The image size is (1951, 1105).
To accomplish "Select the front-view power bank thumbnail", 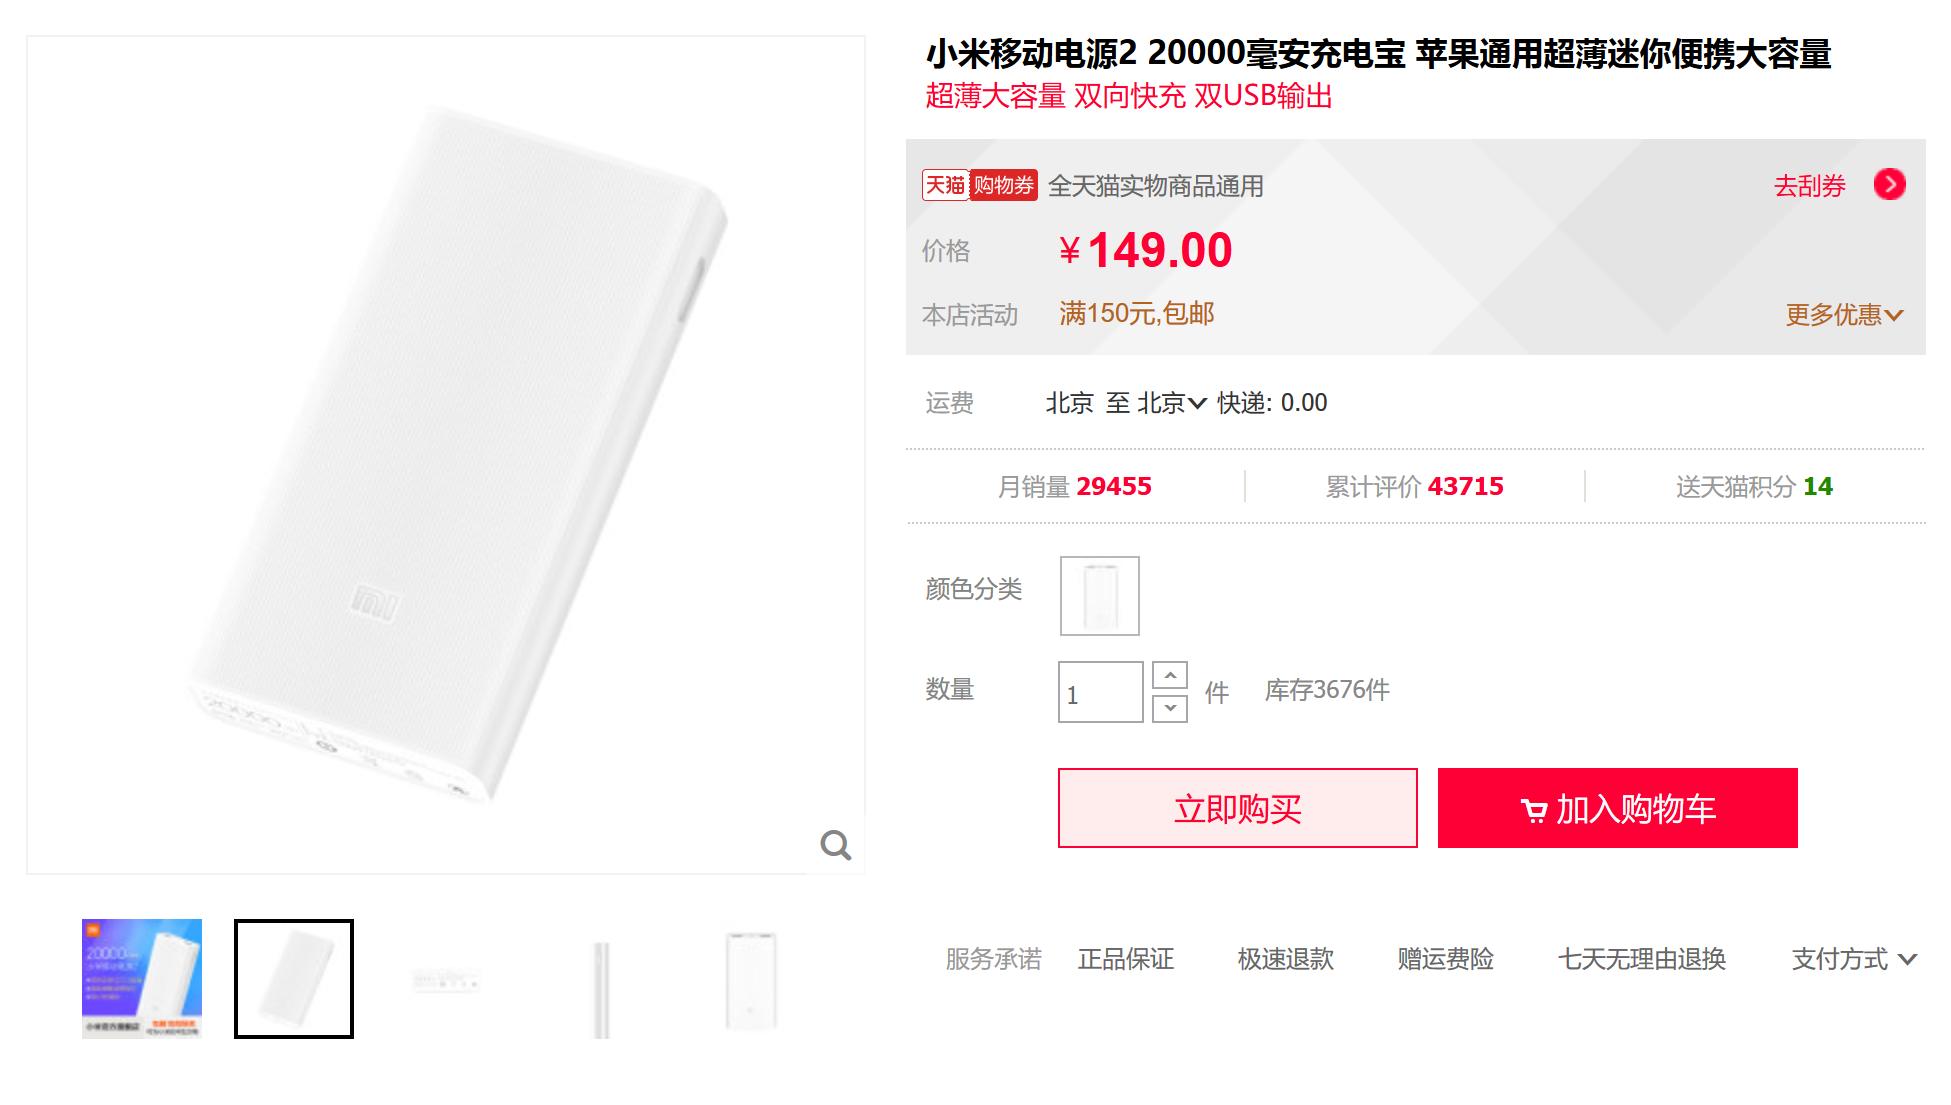I will pos(752,979).
